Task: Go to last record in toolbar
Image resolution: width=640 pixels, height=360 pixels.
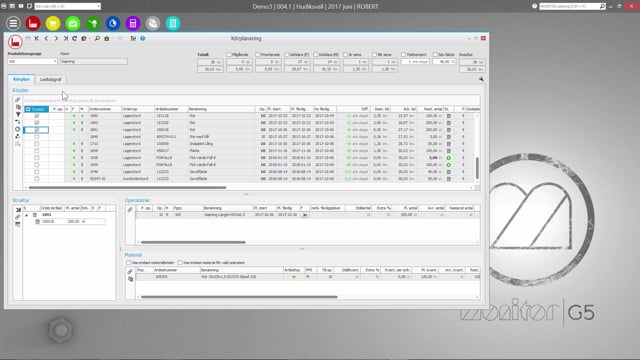Action: pos(65,38)
